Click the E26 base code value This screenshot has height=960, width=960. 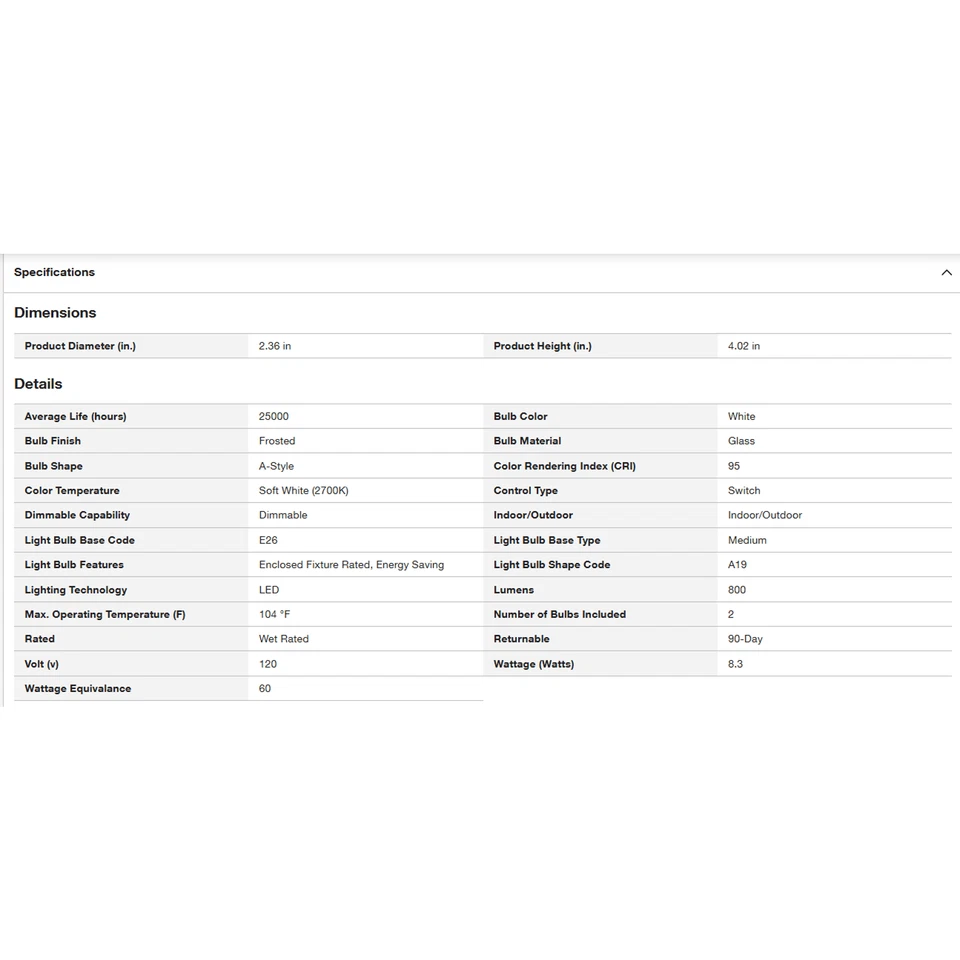pos(267,540)
